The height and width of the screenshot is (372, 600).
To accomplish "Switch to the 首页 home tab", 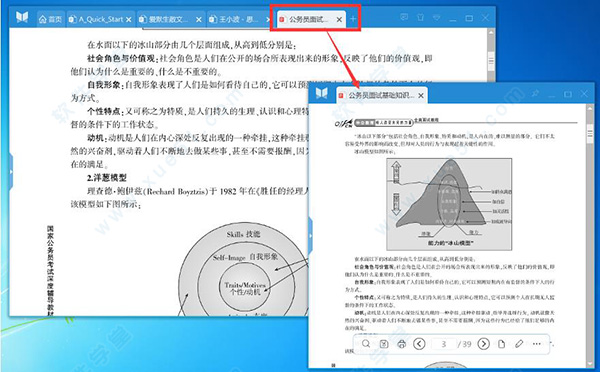I will 50,19.
